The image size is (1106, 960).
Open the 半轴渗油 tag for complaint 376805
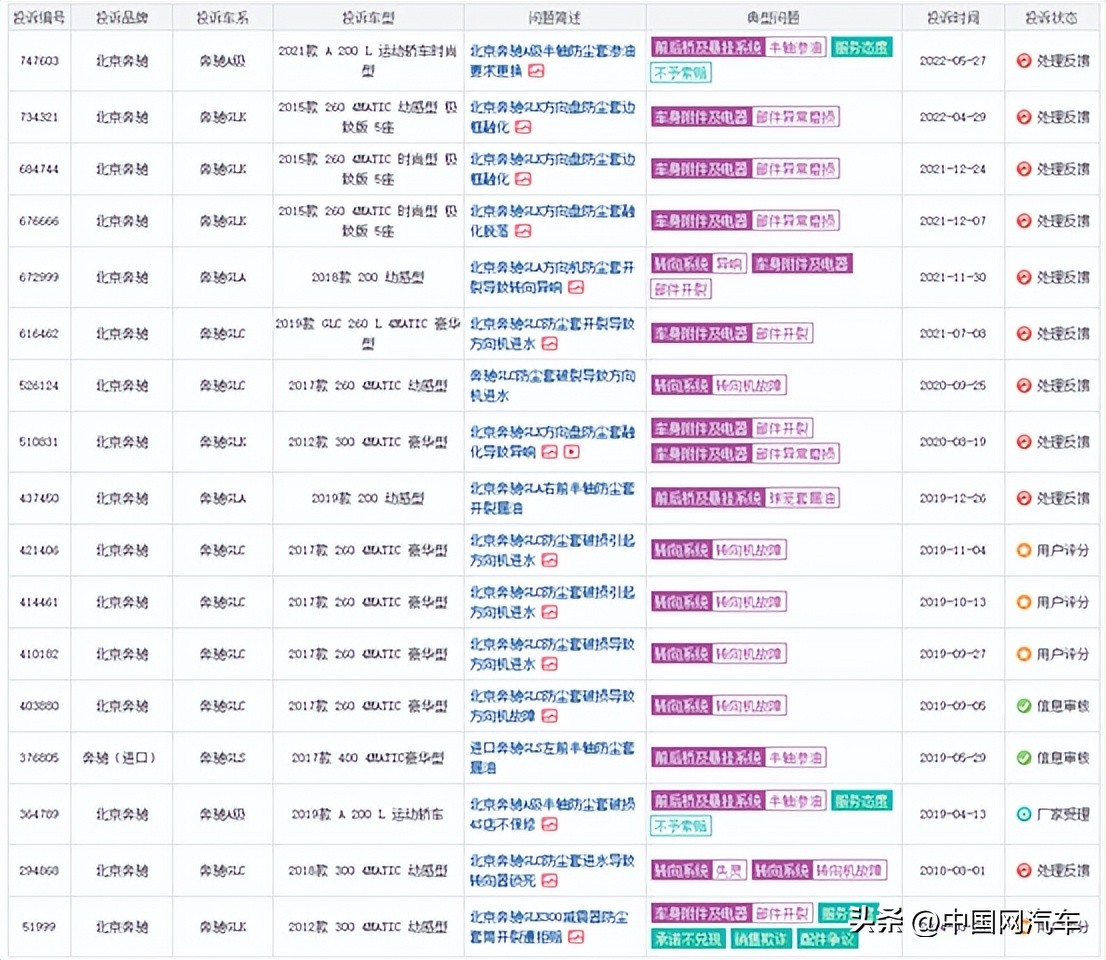pyautogui.click(x=797, y=758)
